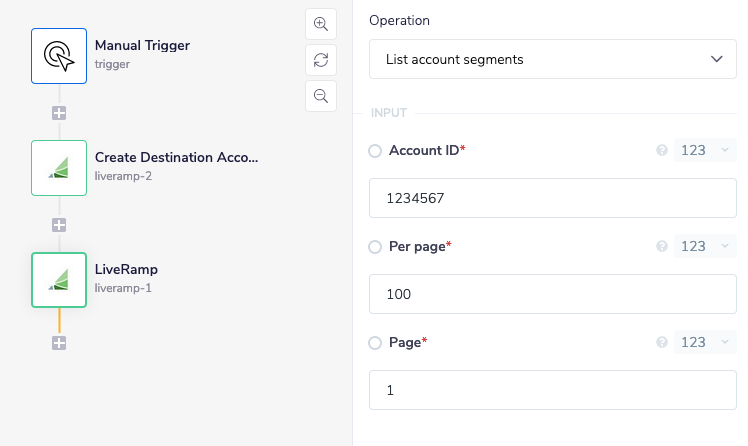Click the refresh canvas view icon
Screen dimensions: 748x446
coord(321,60)
